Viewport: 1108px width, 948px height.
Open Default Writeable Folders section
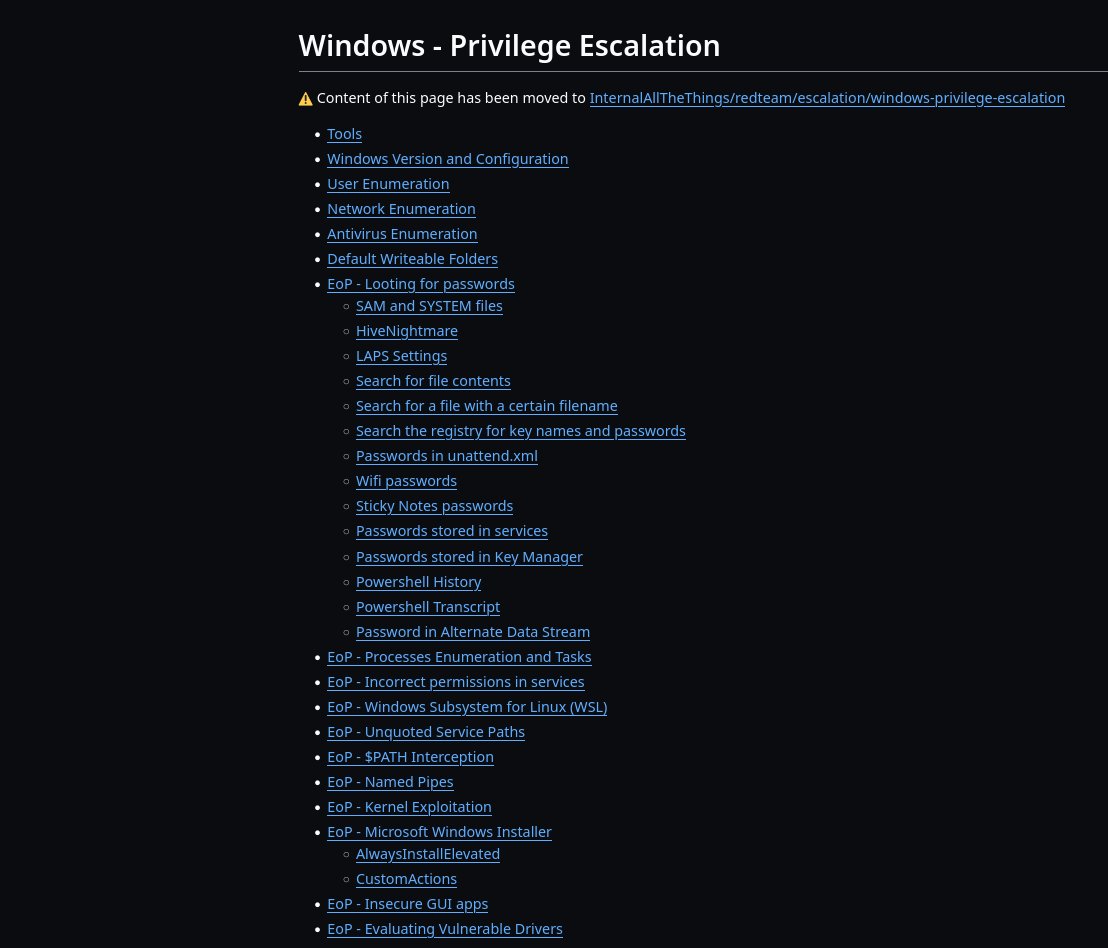tap(412, 259)
